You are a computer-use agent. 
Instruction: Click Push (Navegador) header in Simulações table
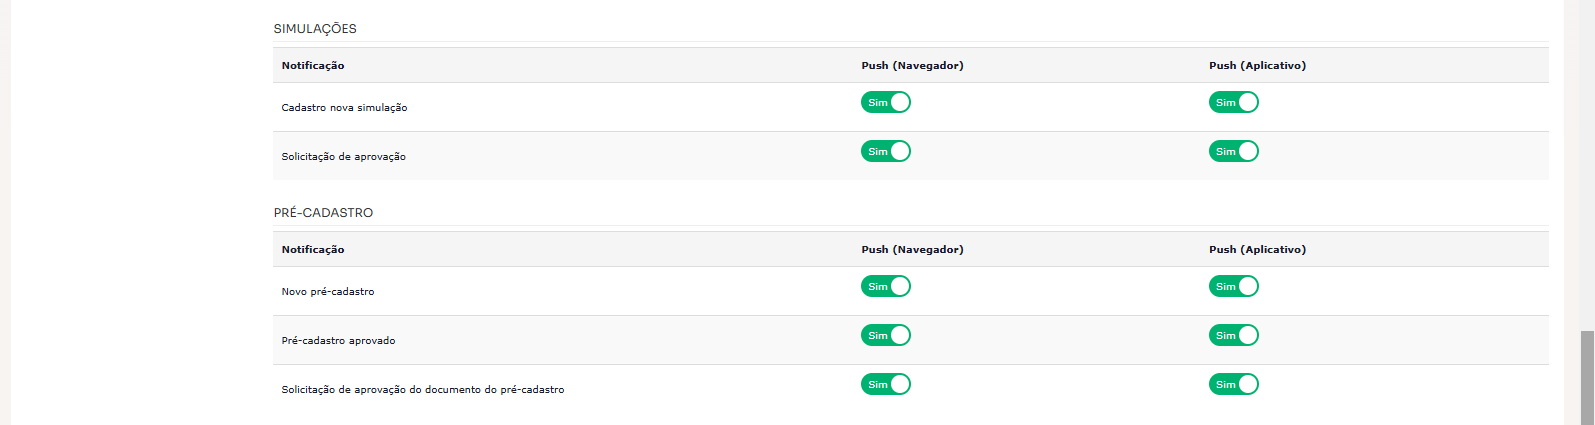point(912,65)
